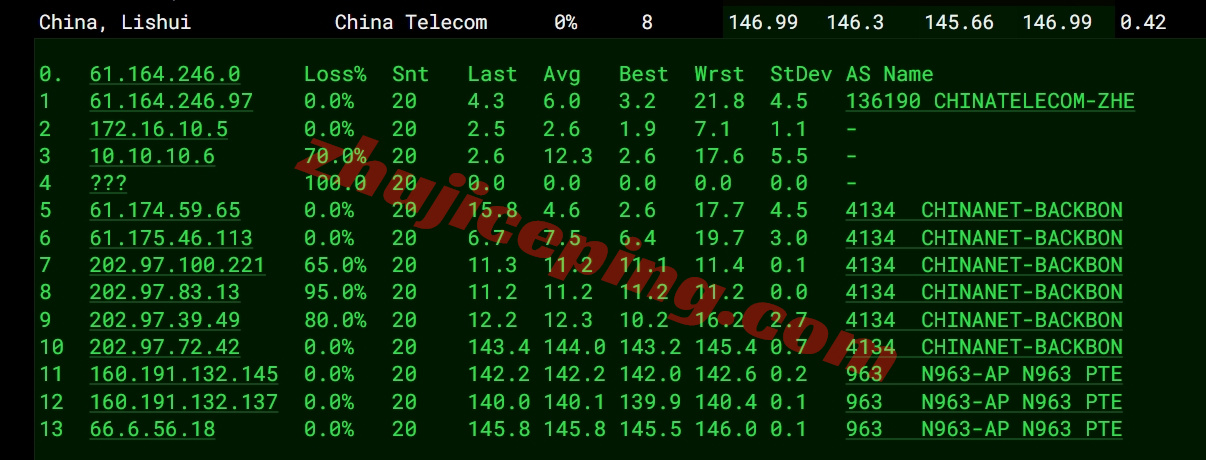This screenshot has height=460, width=1206.
Task: Open the 136190 CHINATELECOM-ZHE AS link
Action: point(990,101)
